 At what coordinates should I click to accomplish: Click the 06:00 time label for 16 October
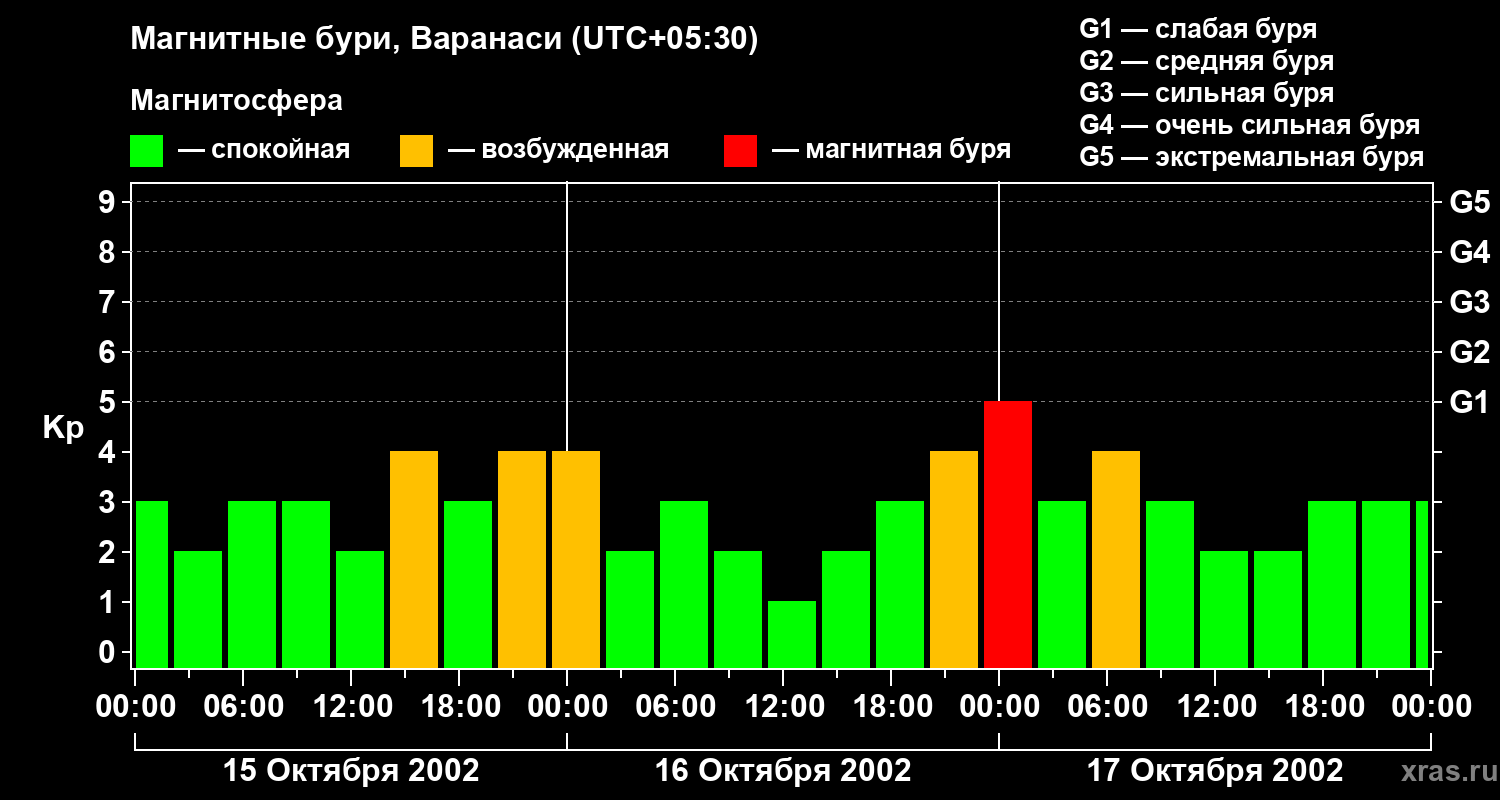[x=675, y=707]
